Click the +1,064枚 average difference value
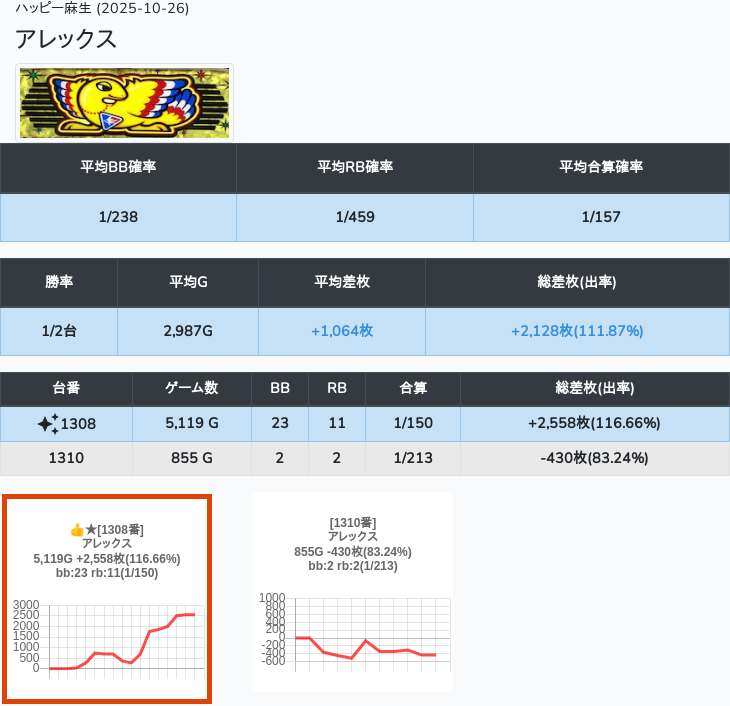The height and width of the screenshot is (706, 730). pyautogui.click(x=342, y=331)
